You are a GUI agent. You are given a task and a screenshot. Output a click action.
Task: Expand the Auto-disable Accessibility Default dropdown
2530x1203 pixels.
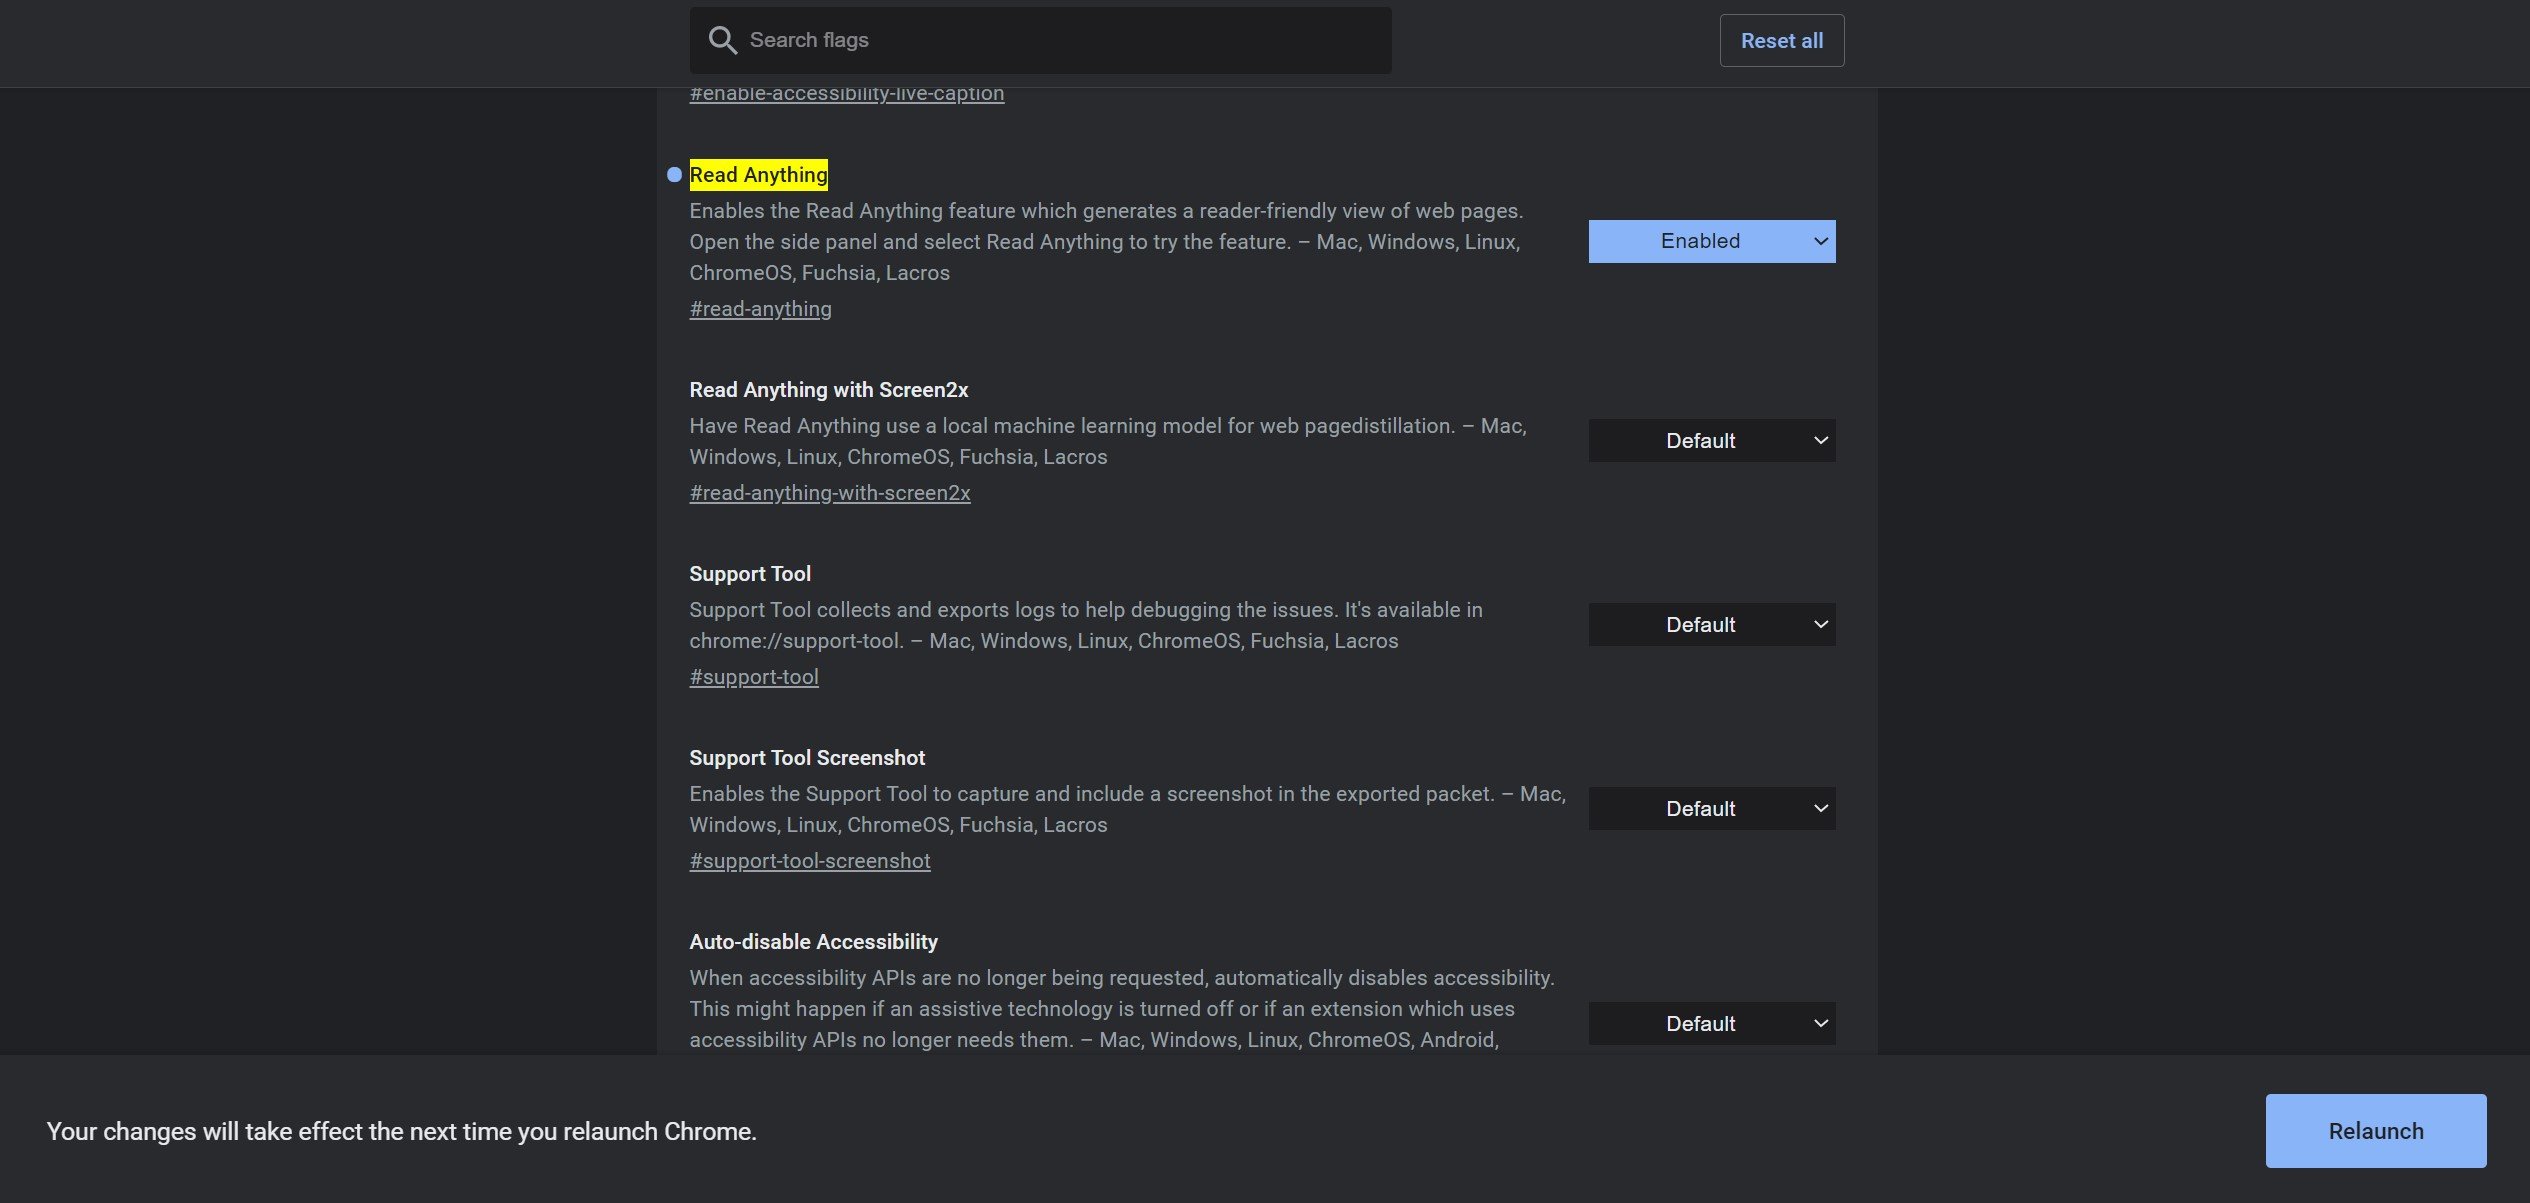pos(1711,1024)
